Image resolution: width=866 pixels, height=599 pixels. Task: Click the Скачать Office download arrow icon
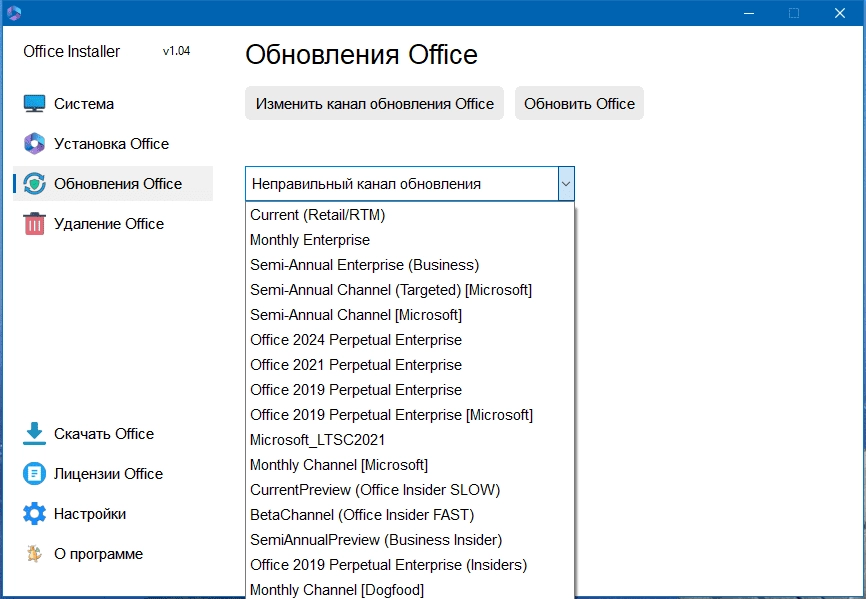[x=34, y=433]
